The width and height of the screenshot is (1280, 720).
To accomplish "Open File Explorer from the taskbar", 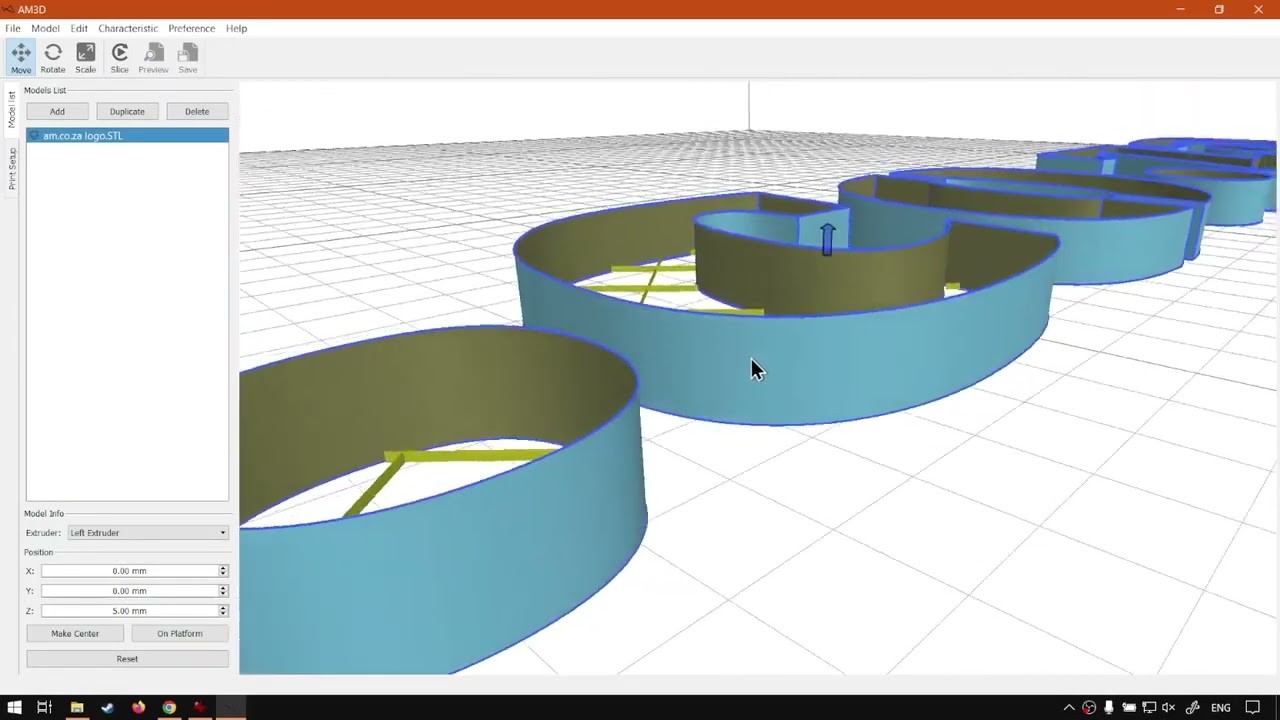I will (x=77, y=708).
